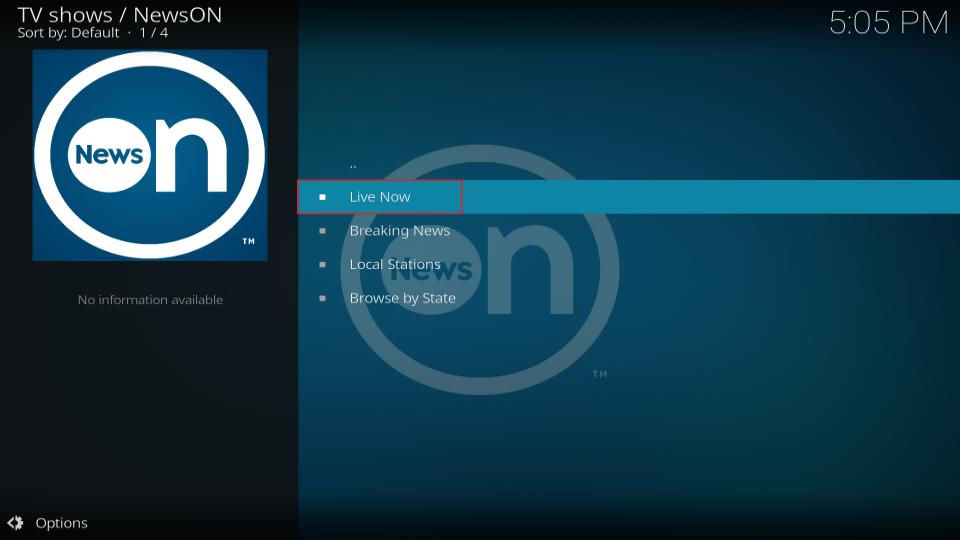Viewport: 960px width, 540px height.
Task: Click the 'Sort by: Default' label
Action: 68,33
